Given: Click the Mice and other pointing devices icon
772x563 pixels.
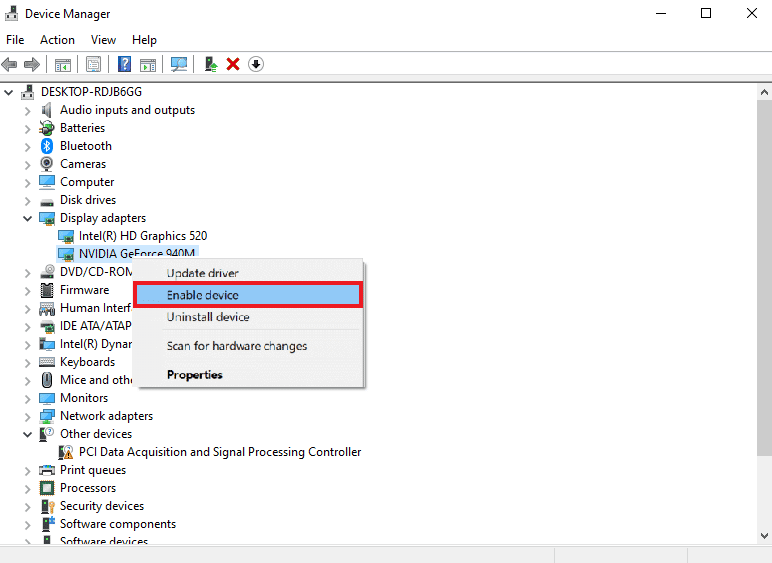Looking at the screenshot, I should (47, 380).
